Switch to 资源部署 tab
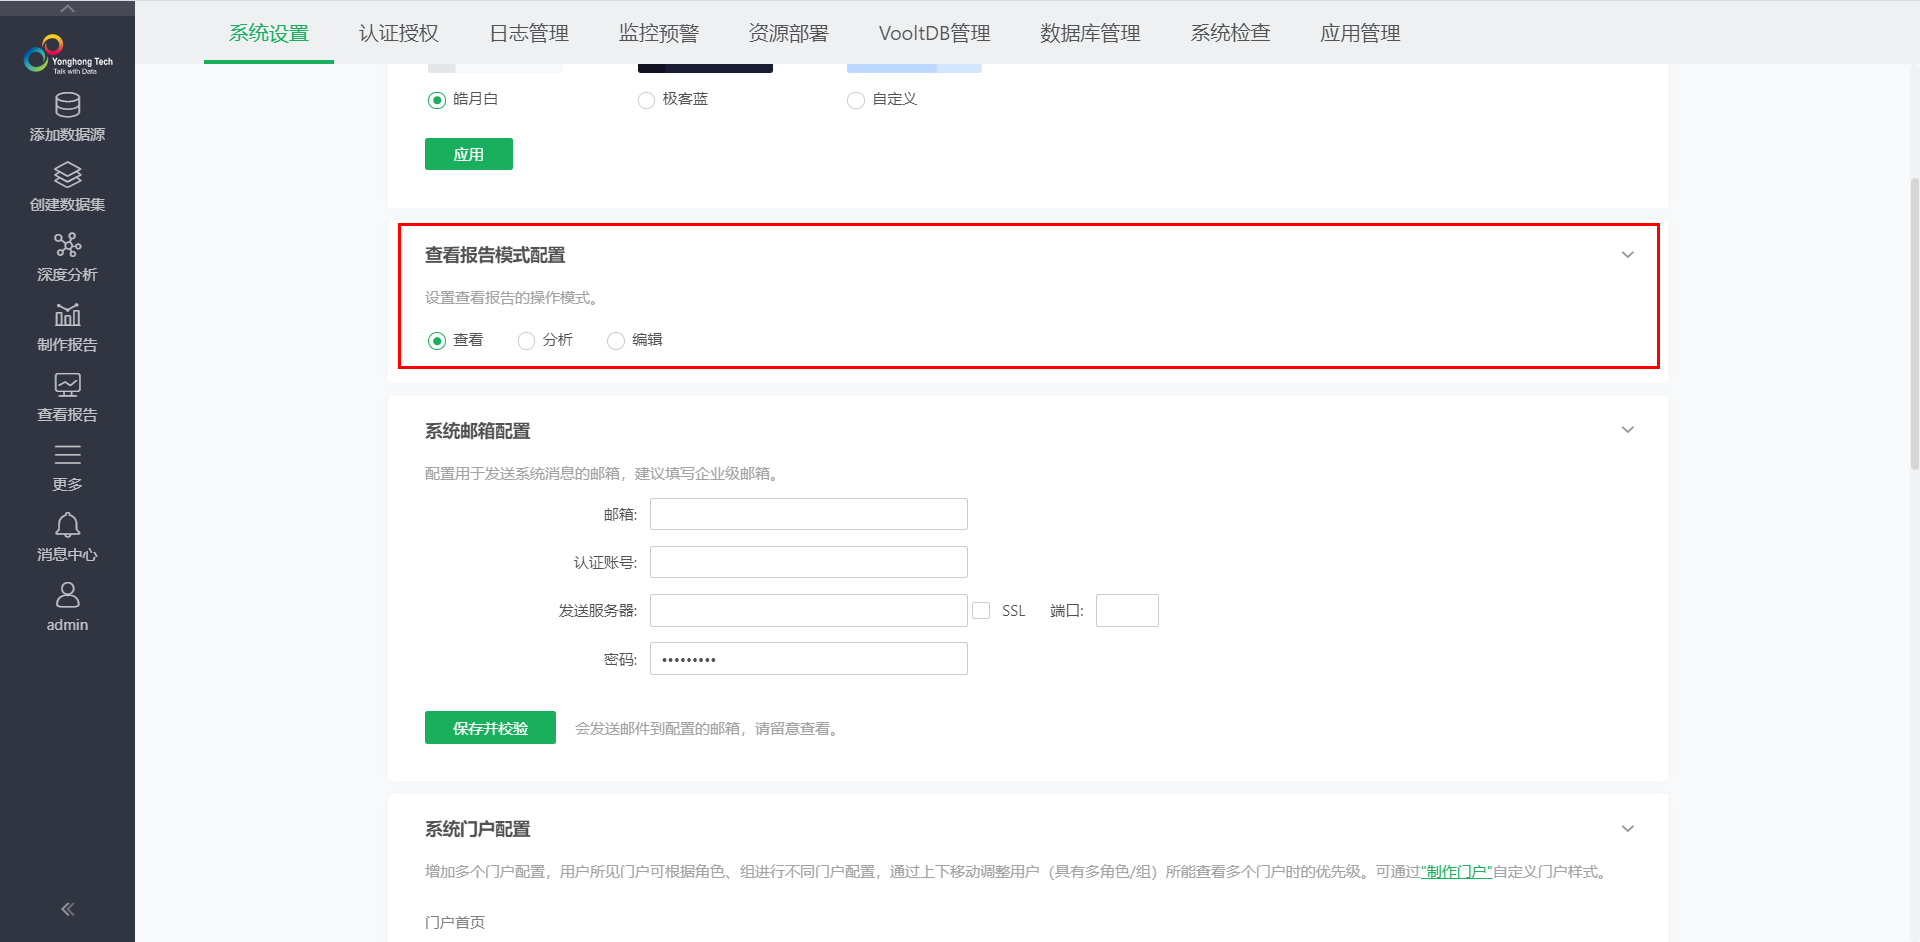The width and height of the screenshot is (1920, 942). coord(788,33)
